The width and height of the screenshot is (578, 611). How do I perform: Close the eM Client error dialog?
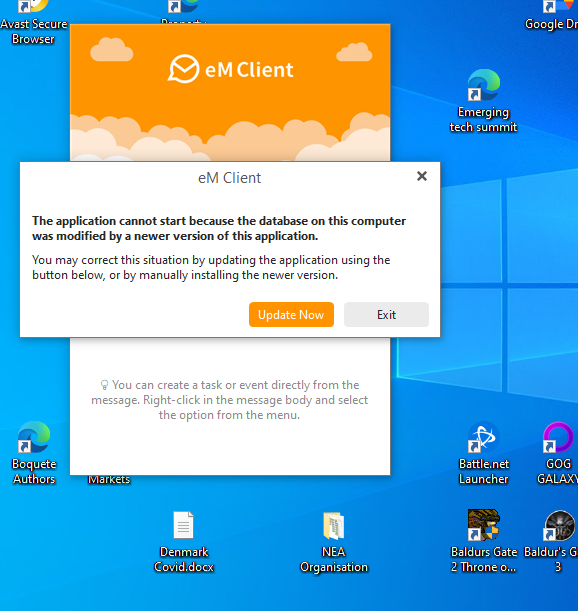[x=422, y=176]
